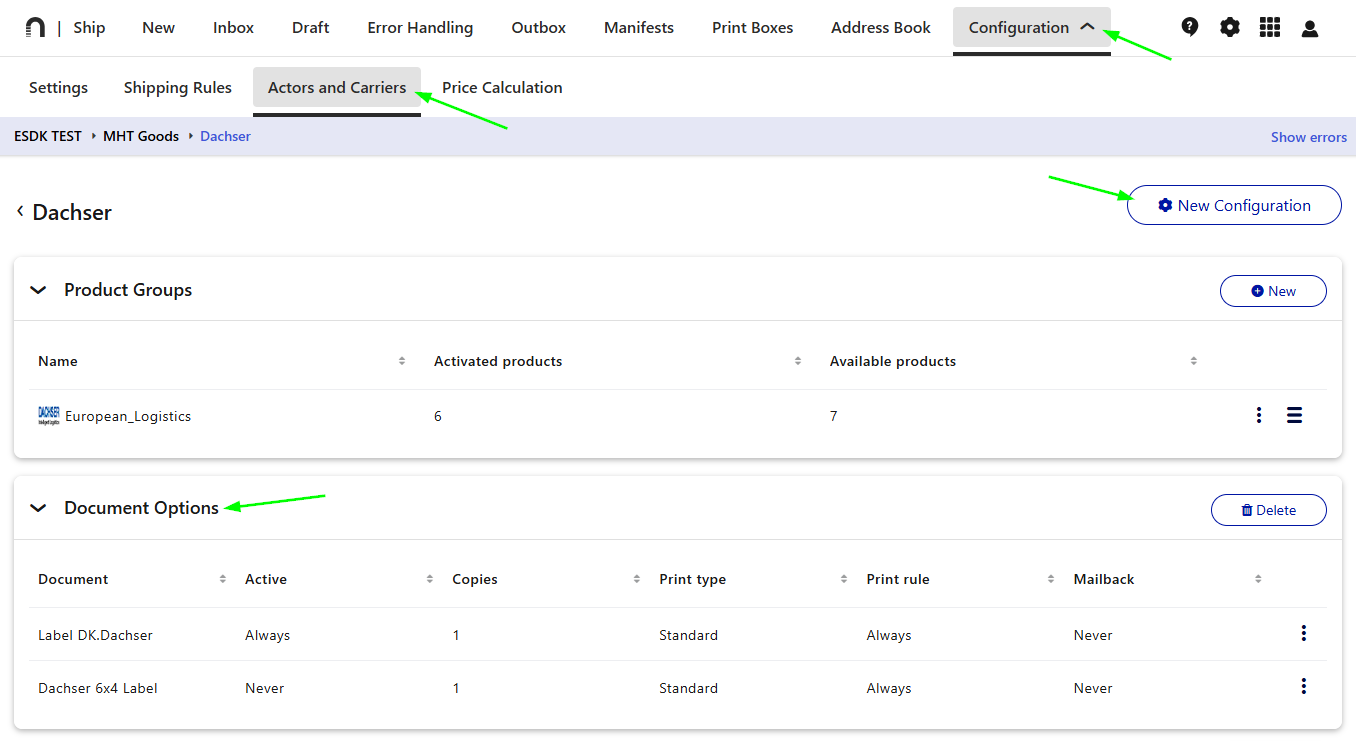Sort by Print type column
The height and width of the screenshot is (741, 1356).
[843, 579]
